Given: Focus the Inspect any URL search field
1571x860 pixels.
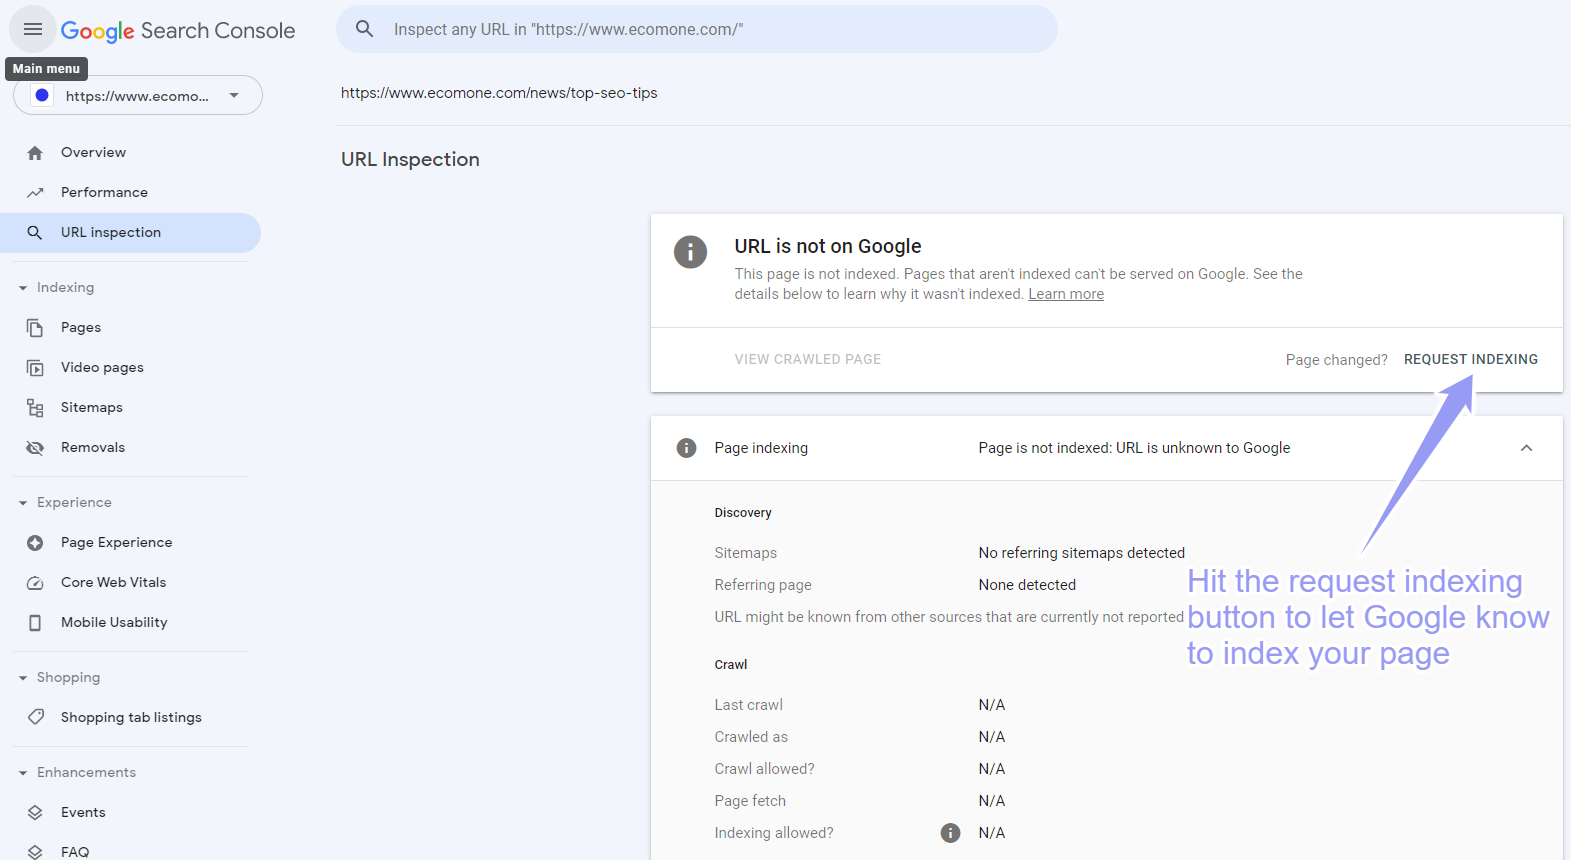Looking at the screenshot, I should click(697, 29).
